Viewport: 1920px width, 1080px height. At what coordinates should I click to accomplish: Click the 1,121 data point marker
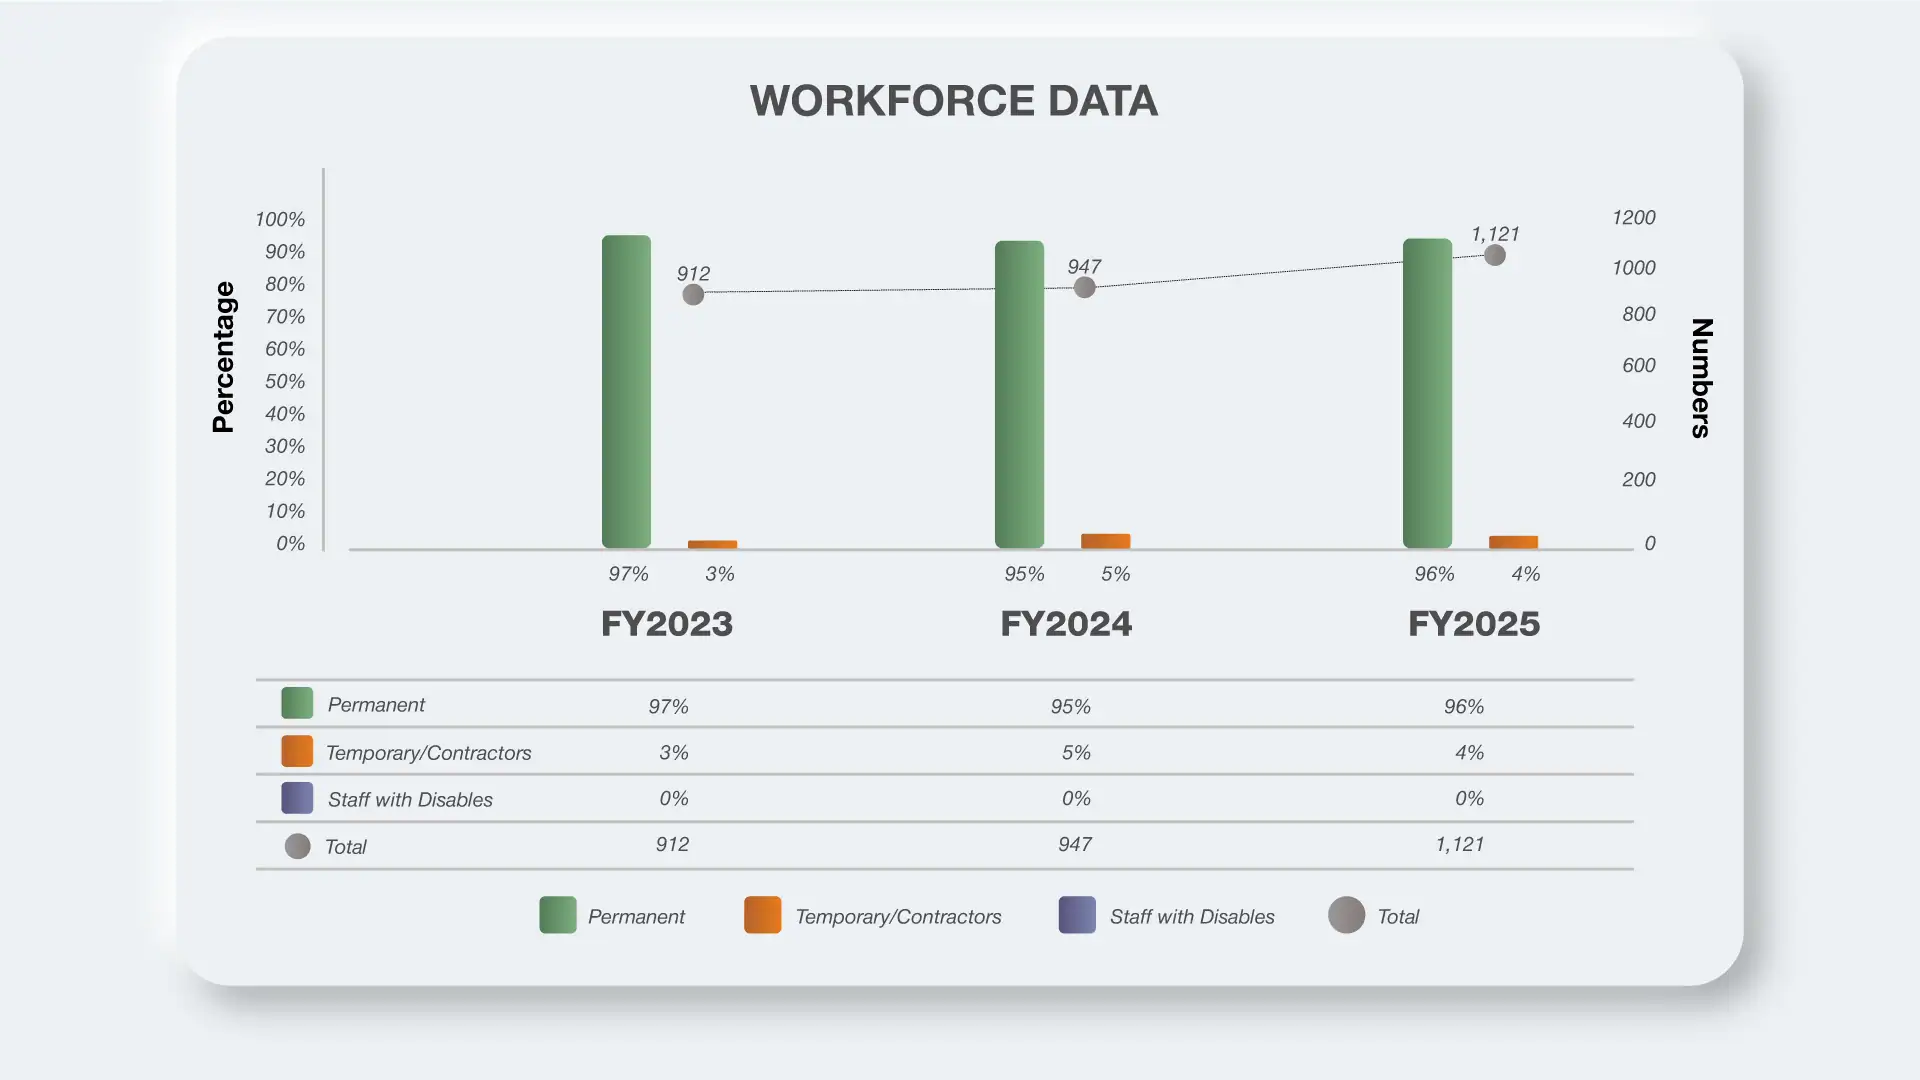tap(1495, 256)
